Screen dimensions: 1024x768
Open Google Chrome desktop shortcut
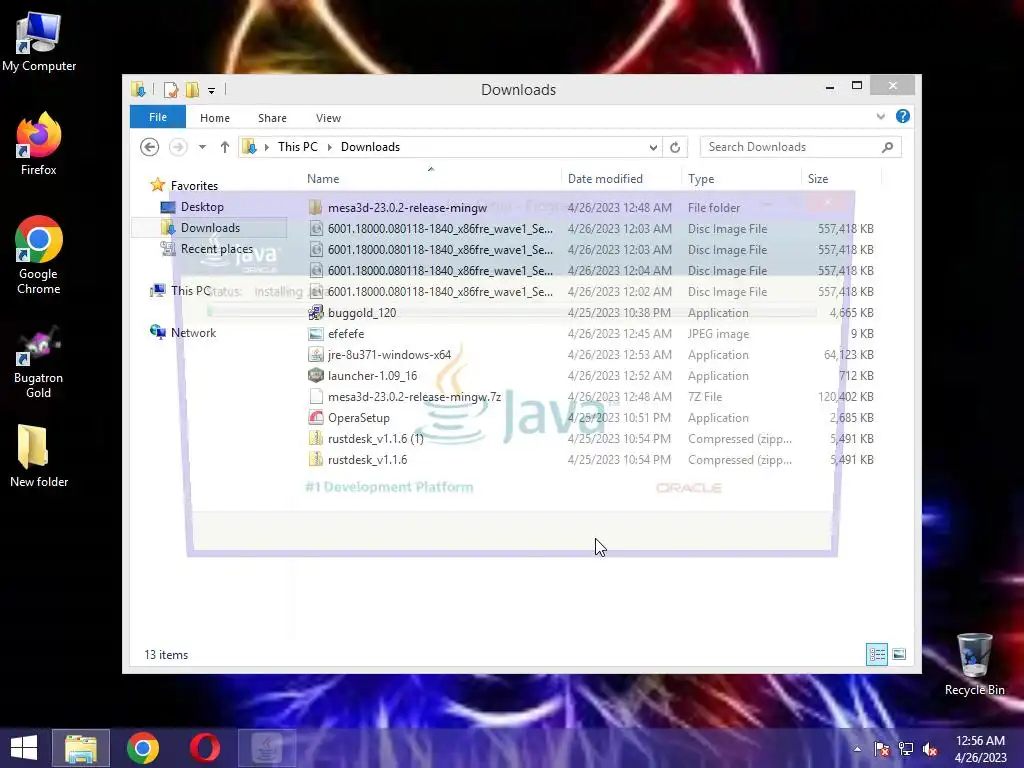click(x=39, y=255)
